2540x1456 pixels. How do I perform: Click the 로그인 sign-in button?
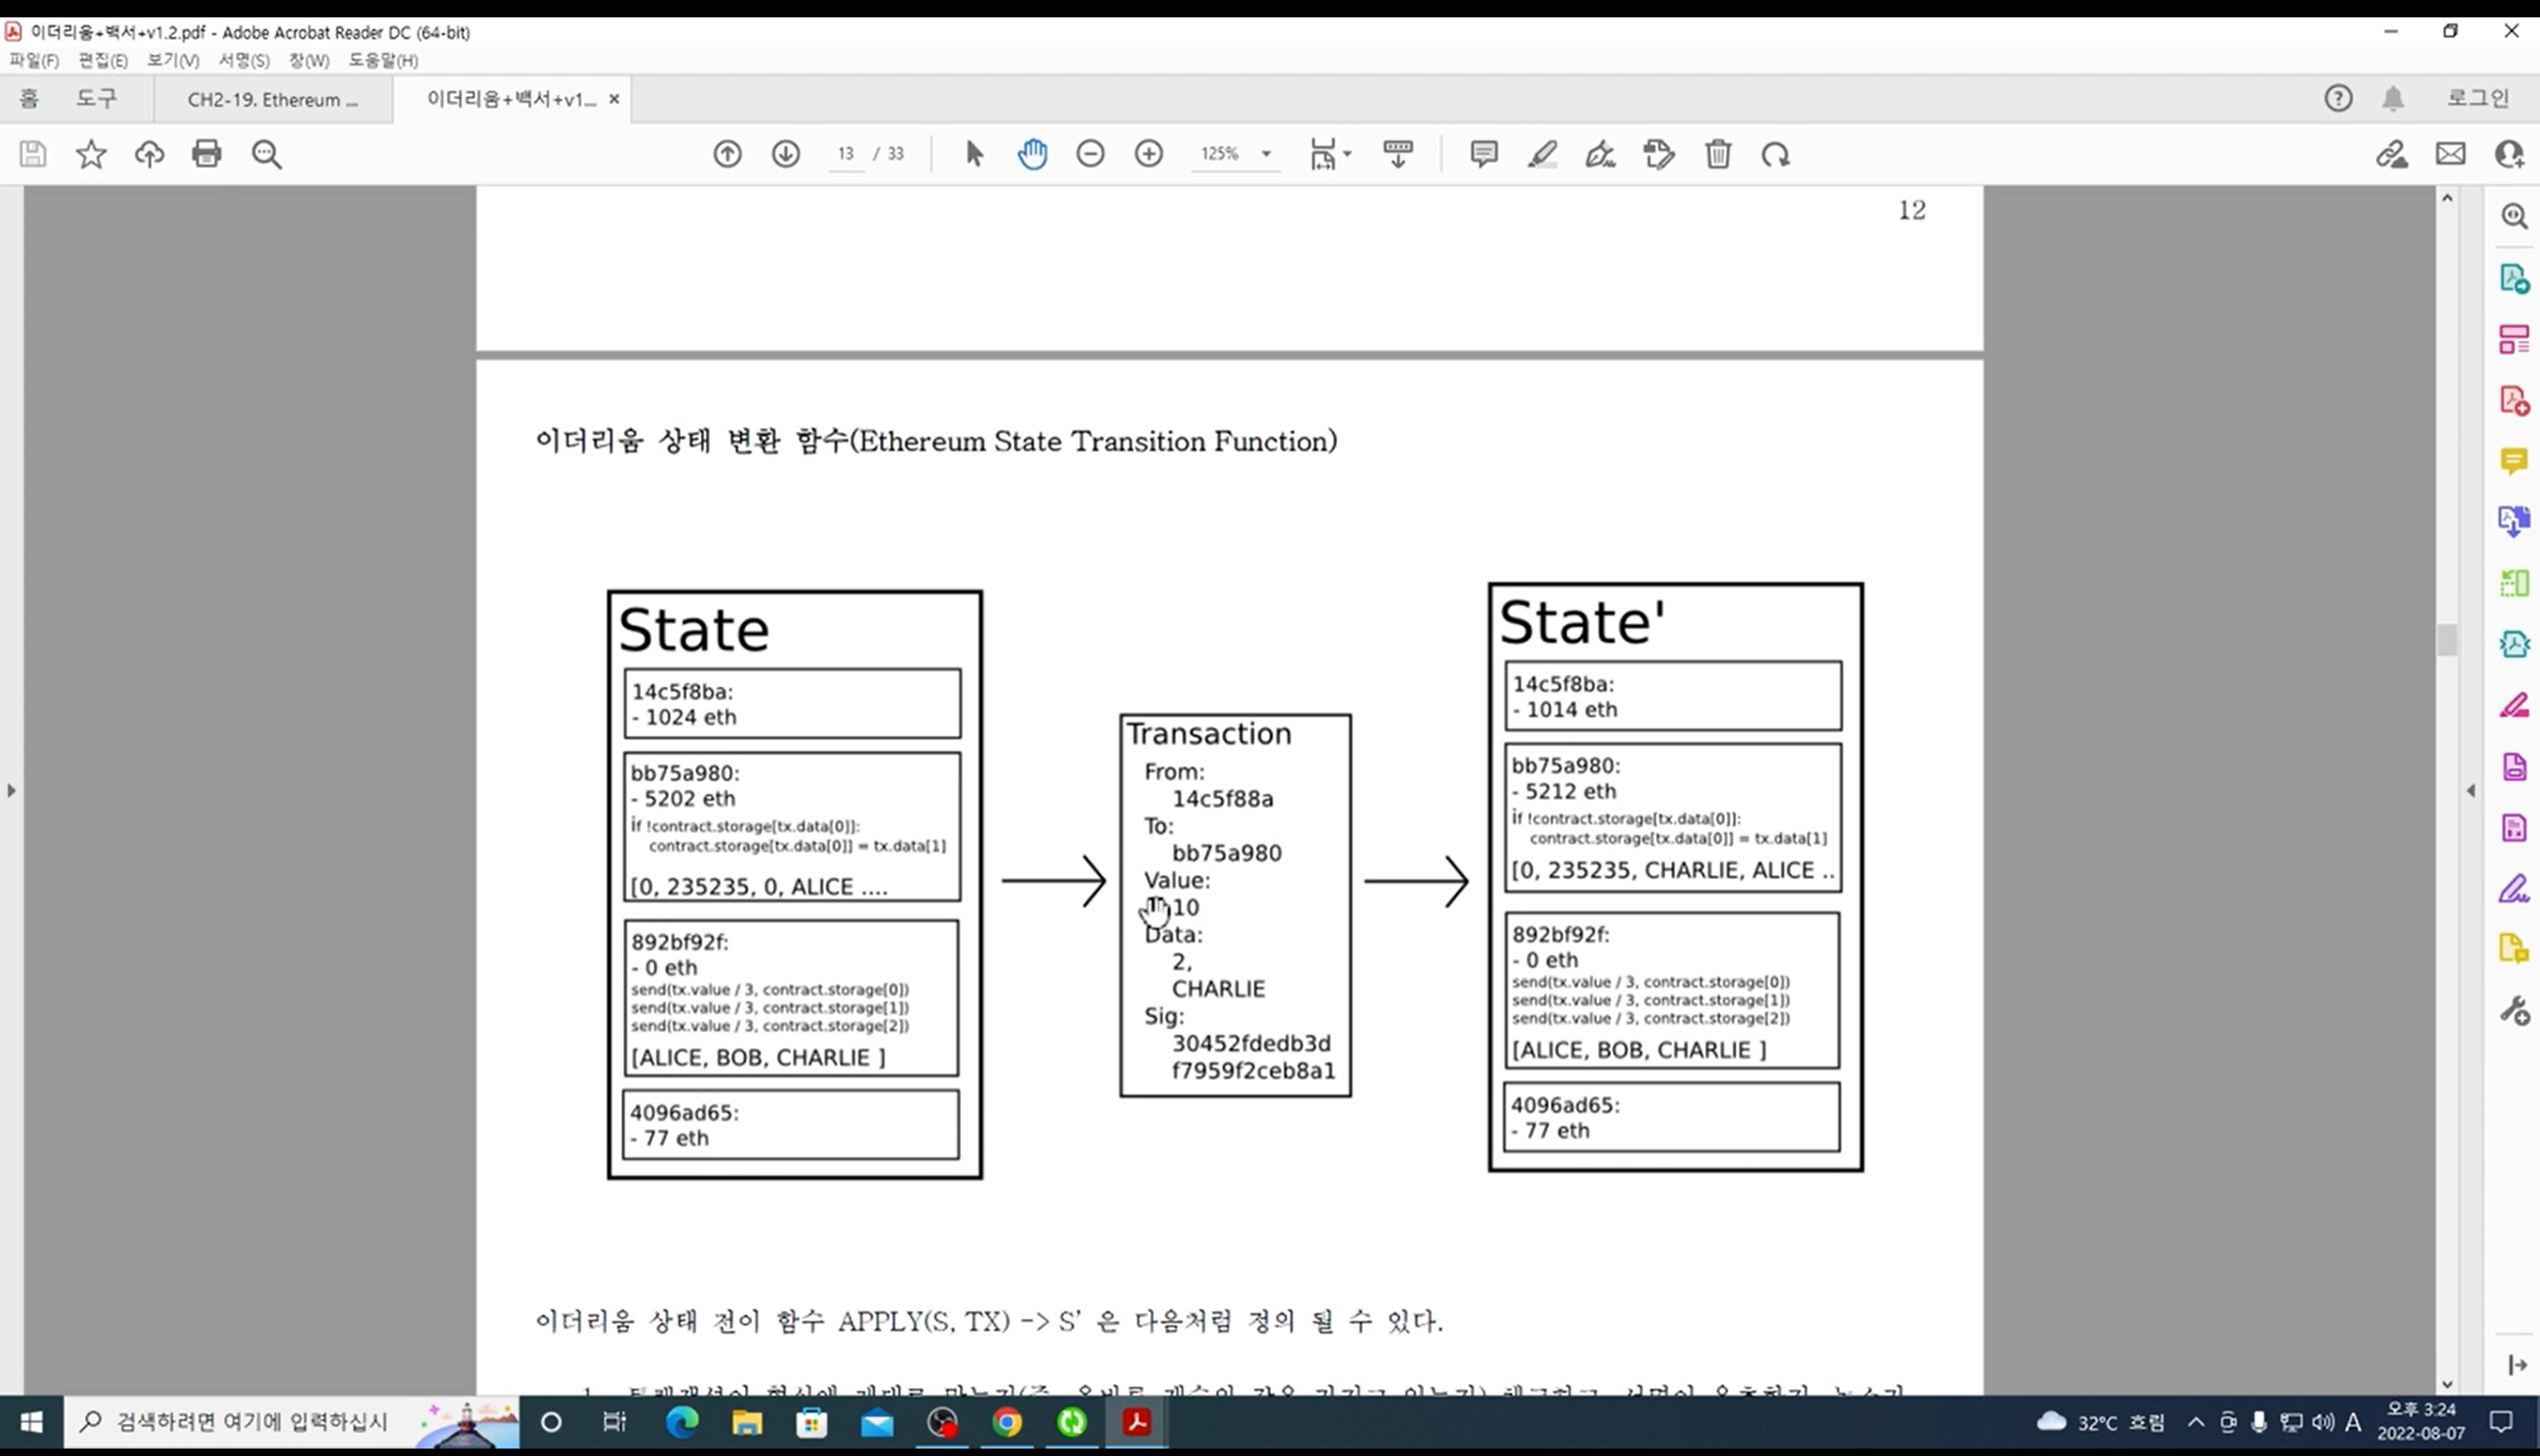coord(2477,98)
